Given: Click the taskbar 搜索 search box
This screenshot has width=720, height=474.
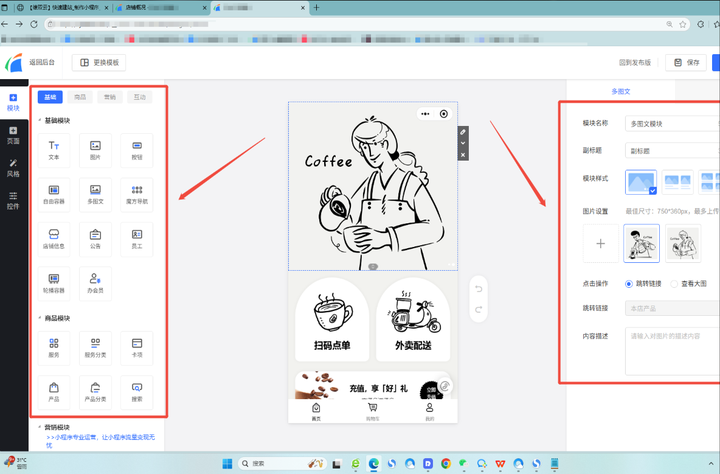Looking at the screenshot, I should click(283, 463).
